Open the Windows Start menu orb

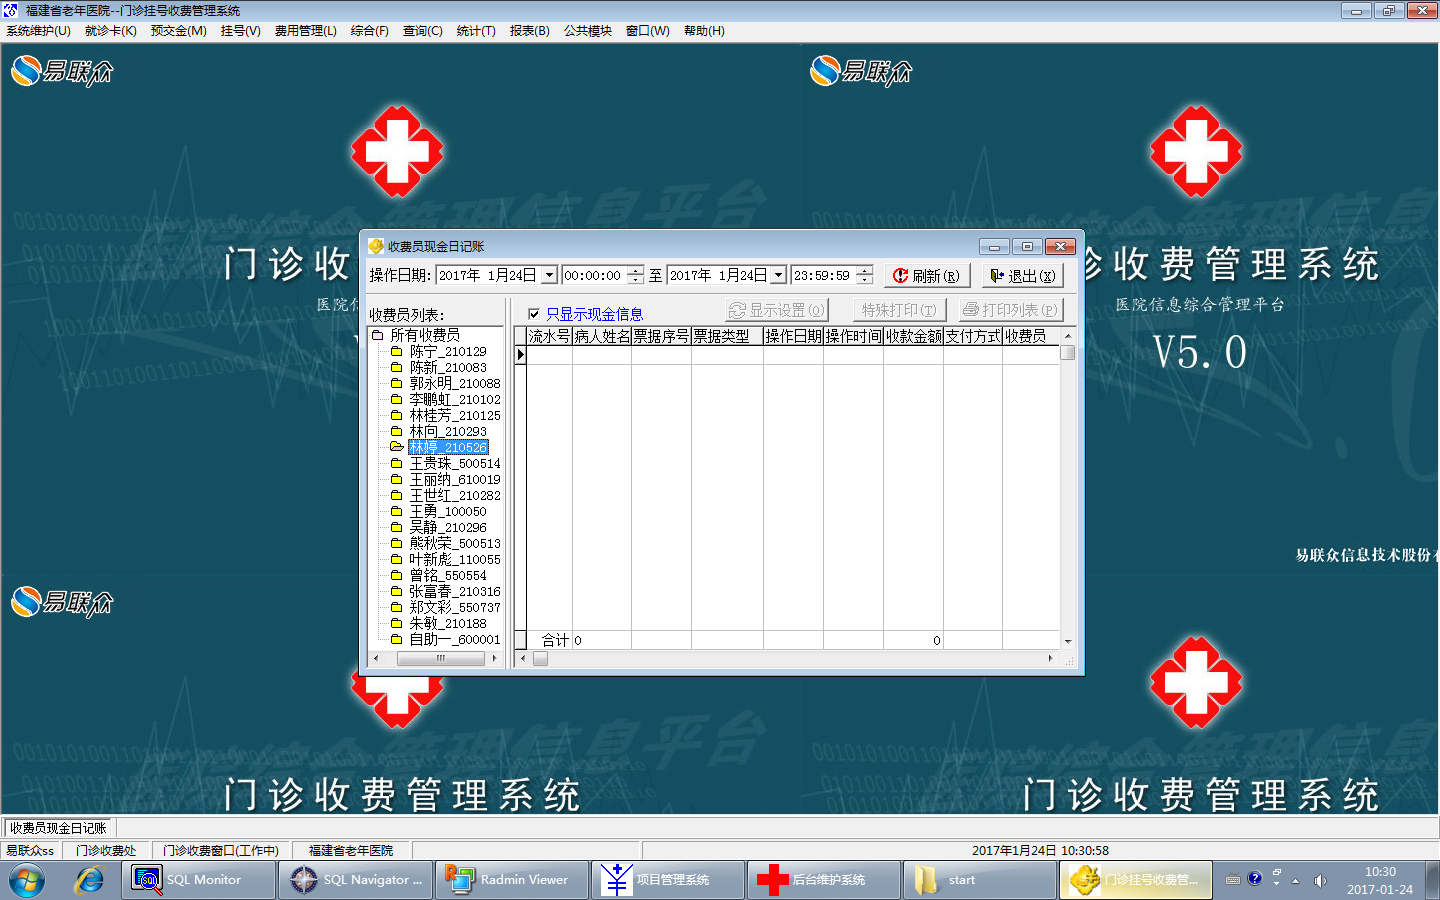27,880
